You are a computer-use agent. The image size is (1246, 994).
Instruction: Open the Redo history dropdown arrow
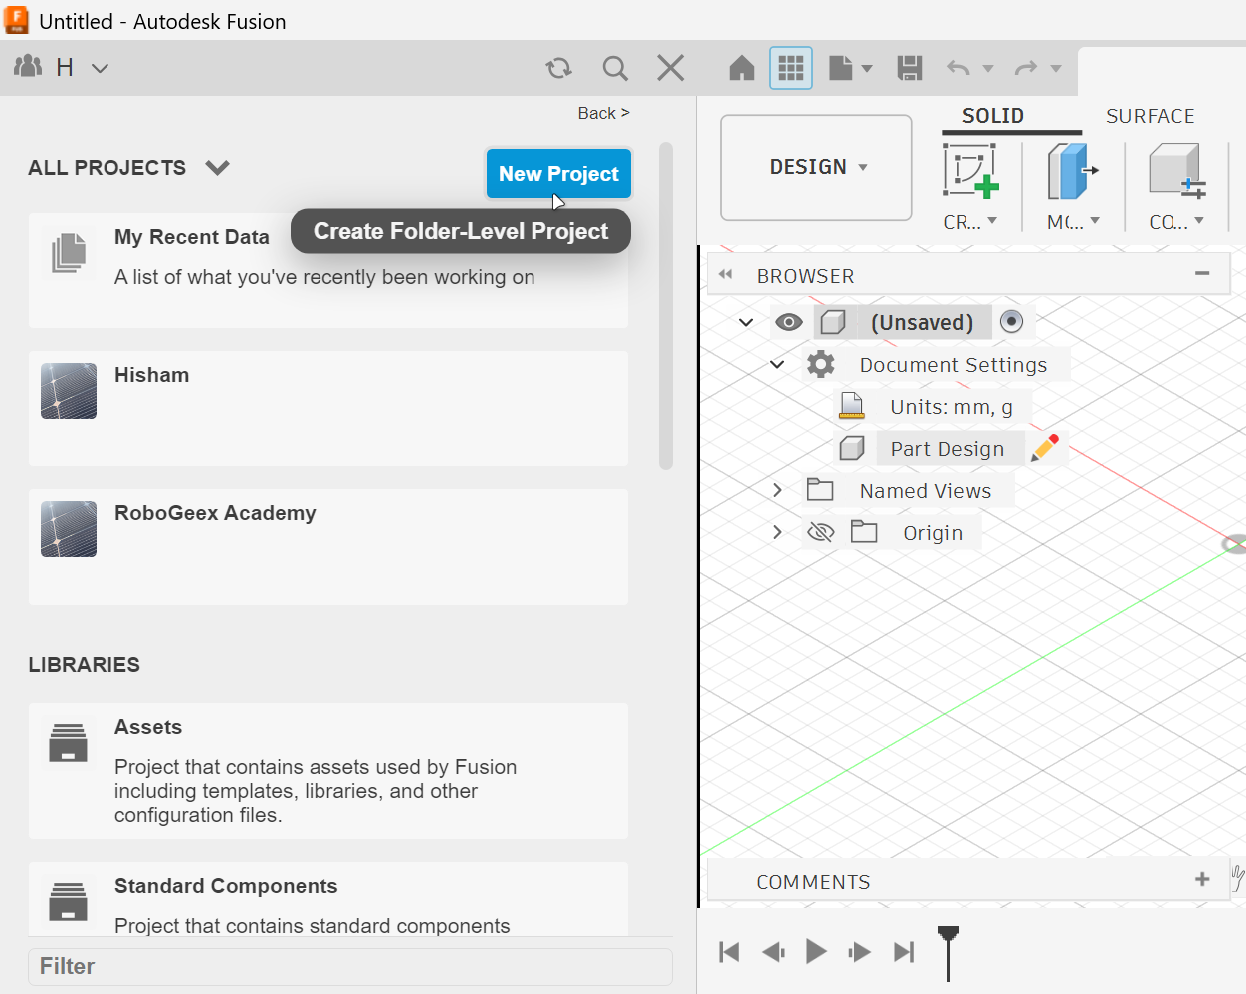click(1056, 69)
